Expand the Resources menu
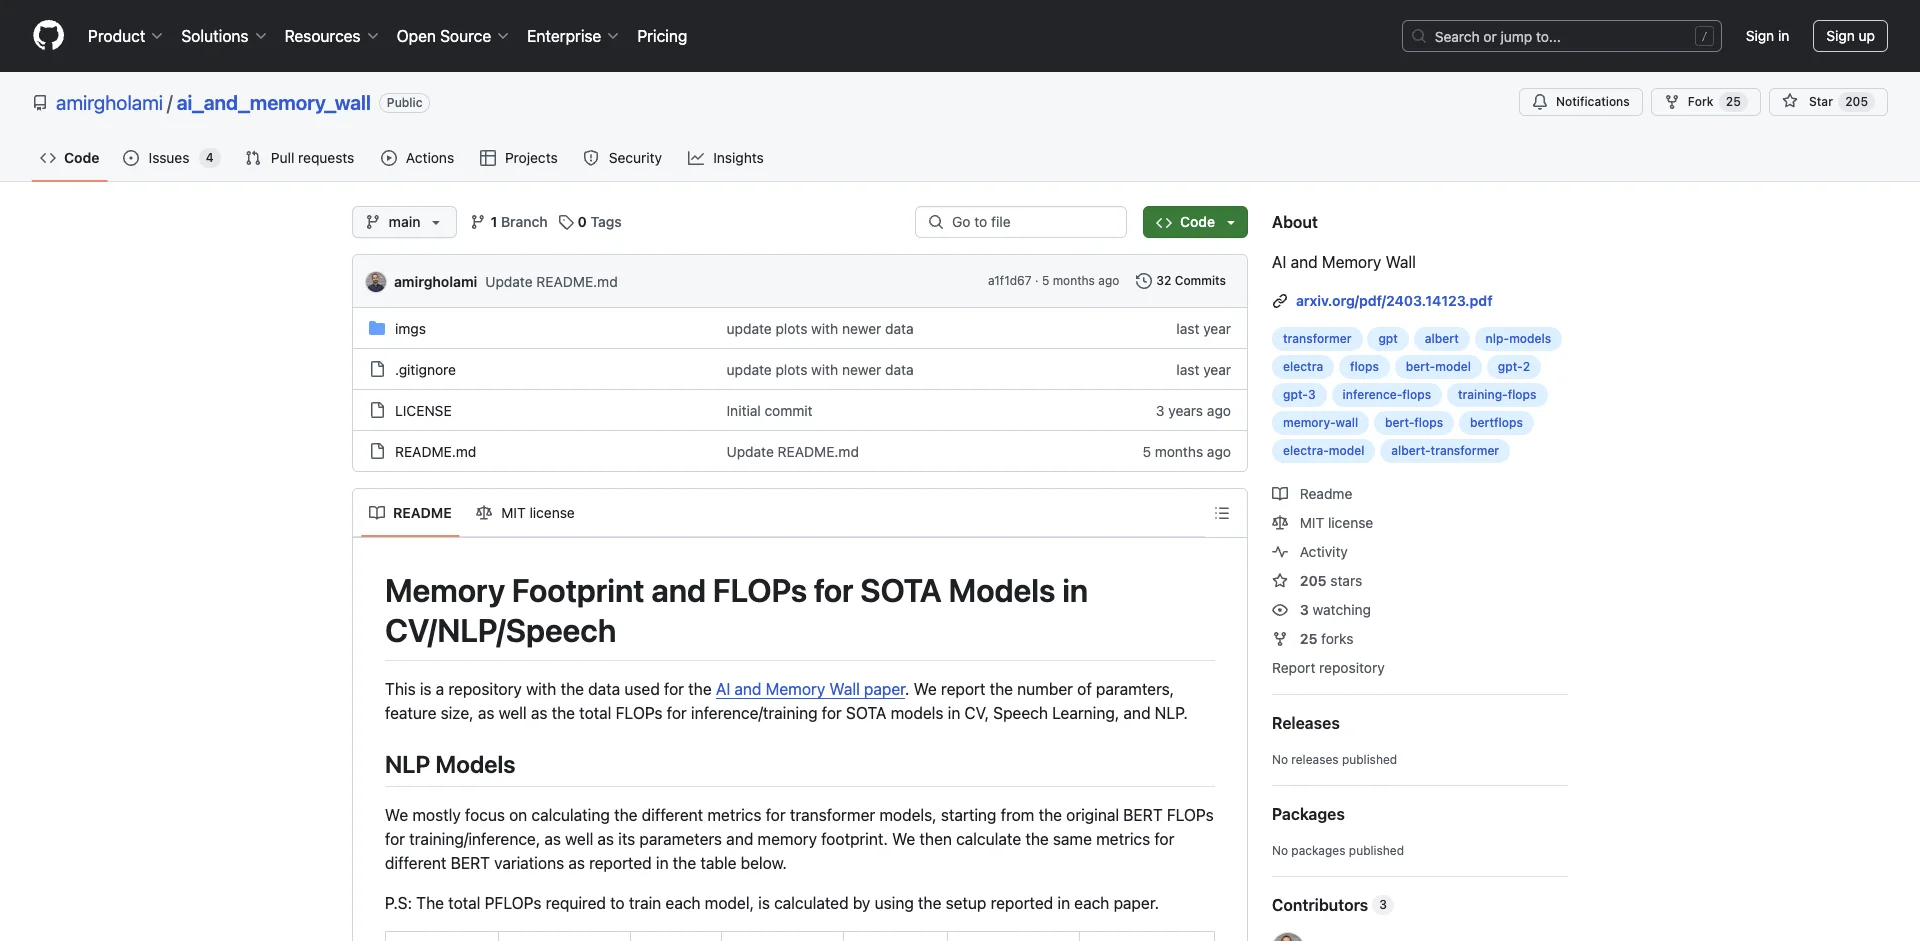 [x=331, y=36]
